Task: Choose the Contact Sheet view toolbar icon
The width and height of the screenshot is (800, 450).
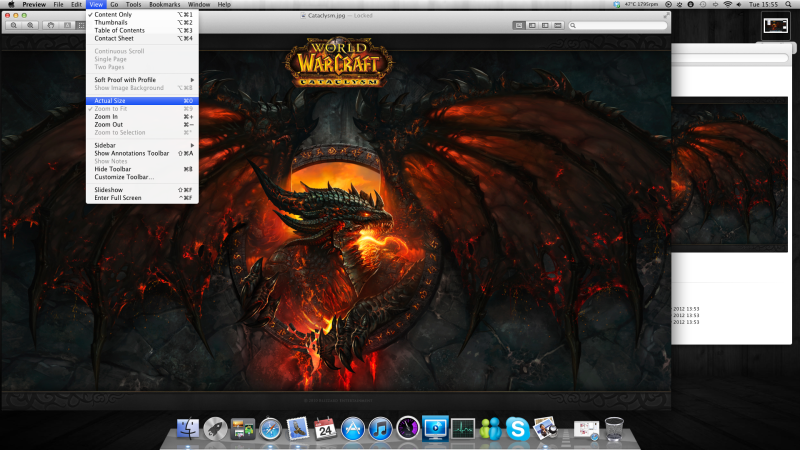Action: click(558, 26)
